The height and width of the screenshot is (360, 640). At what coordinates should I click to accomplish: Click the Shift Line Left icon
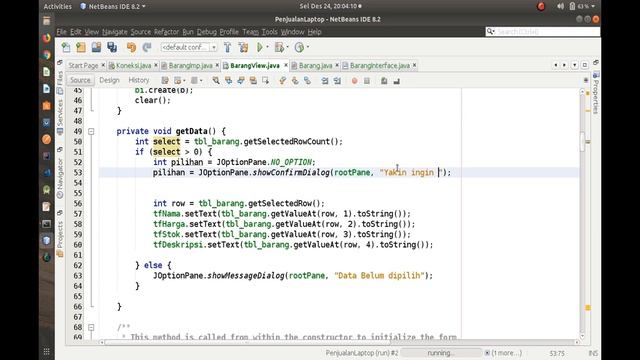[x=325, y=80]
